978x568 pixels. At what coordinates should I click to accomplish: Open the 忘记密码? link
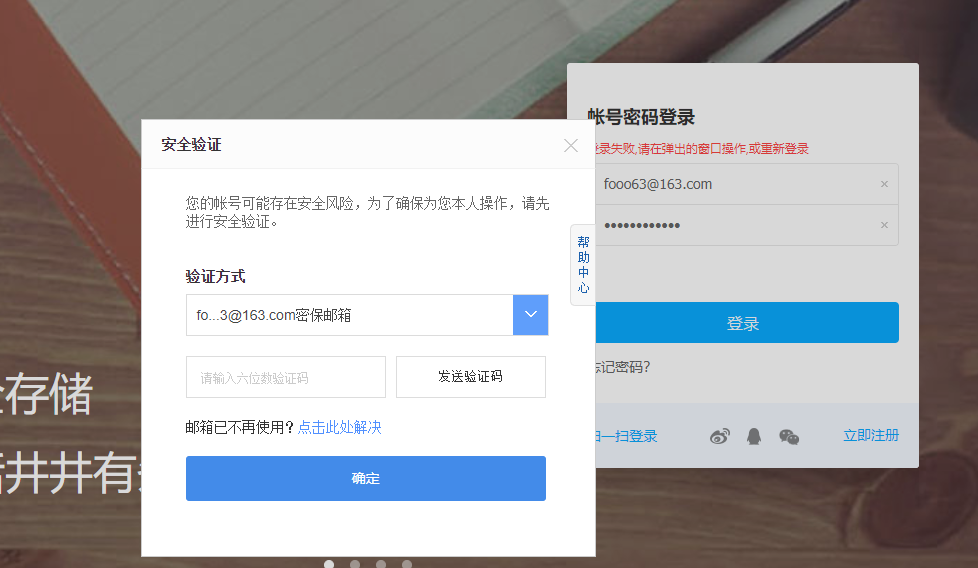coord(622,367)
